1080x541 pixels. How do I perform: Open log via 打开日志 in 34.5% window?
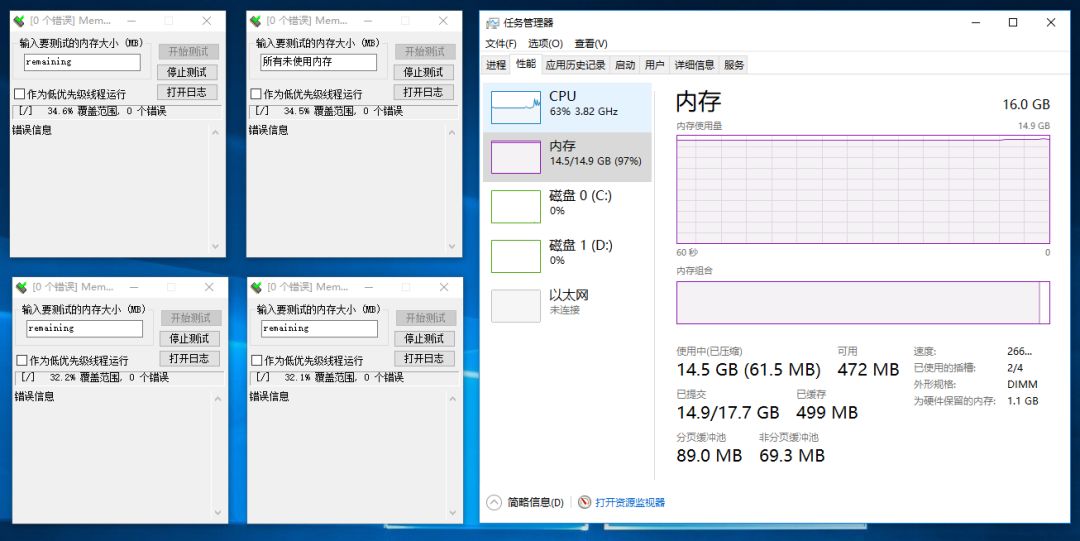(424, 92)
